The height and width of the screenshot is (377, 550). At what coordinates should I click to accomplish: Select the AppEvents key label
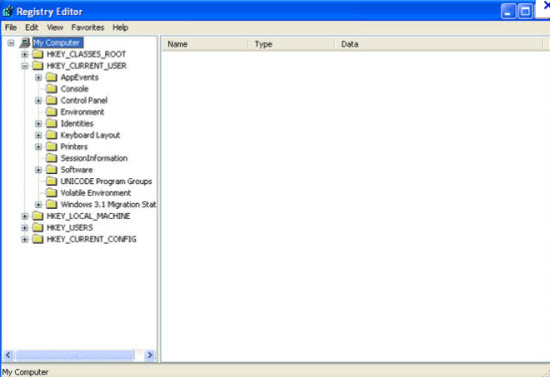coord(80,78)
